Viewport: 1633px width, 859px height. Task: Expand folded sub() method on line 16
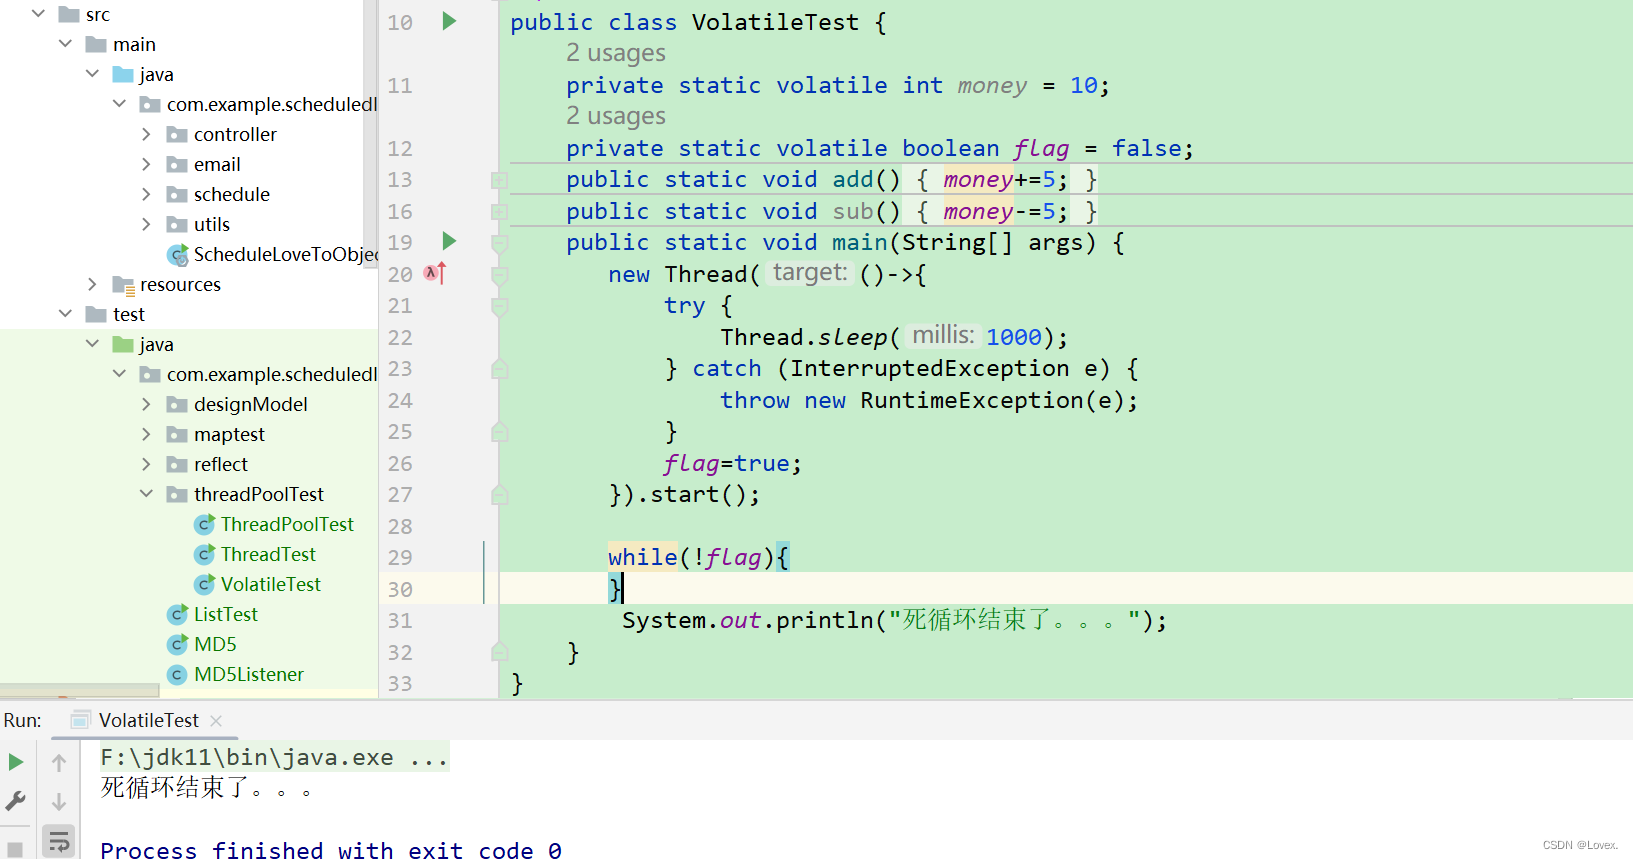[x=499, y=212]
